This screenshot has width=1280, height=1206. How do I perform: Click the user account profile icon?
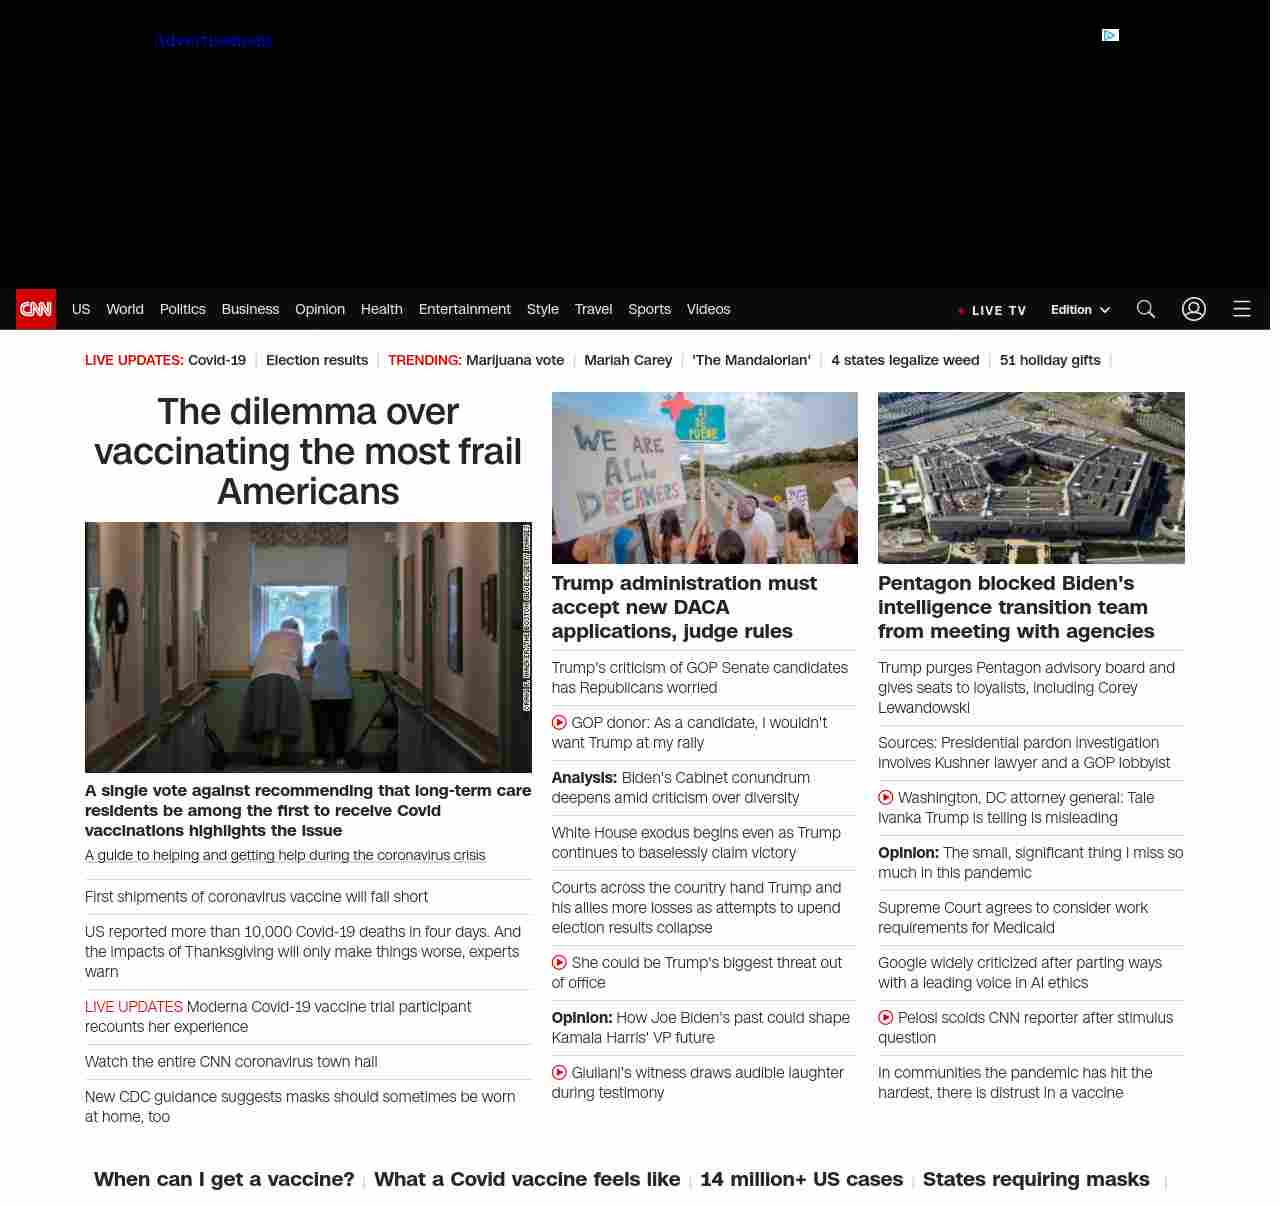[x=1194, y=309]
